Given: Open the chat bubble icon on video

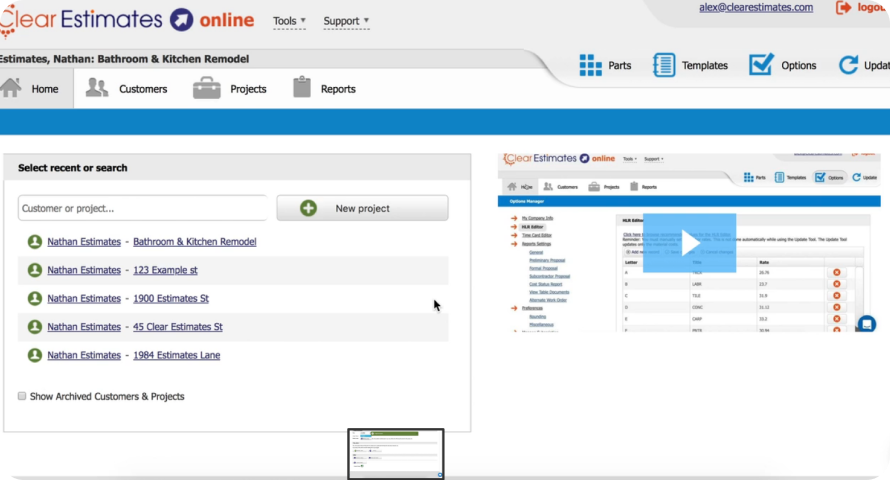Looking at the screenshot, I should coord(866,324).
